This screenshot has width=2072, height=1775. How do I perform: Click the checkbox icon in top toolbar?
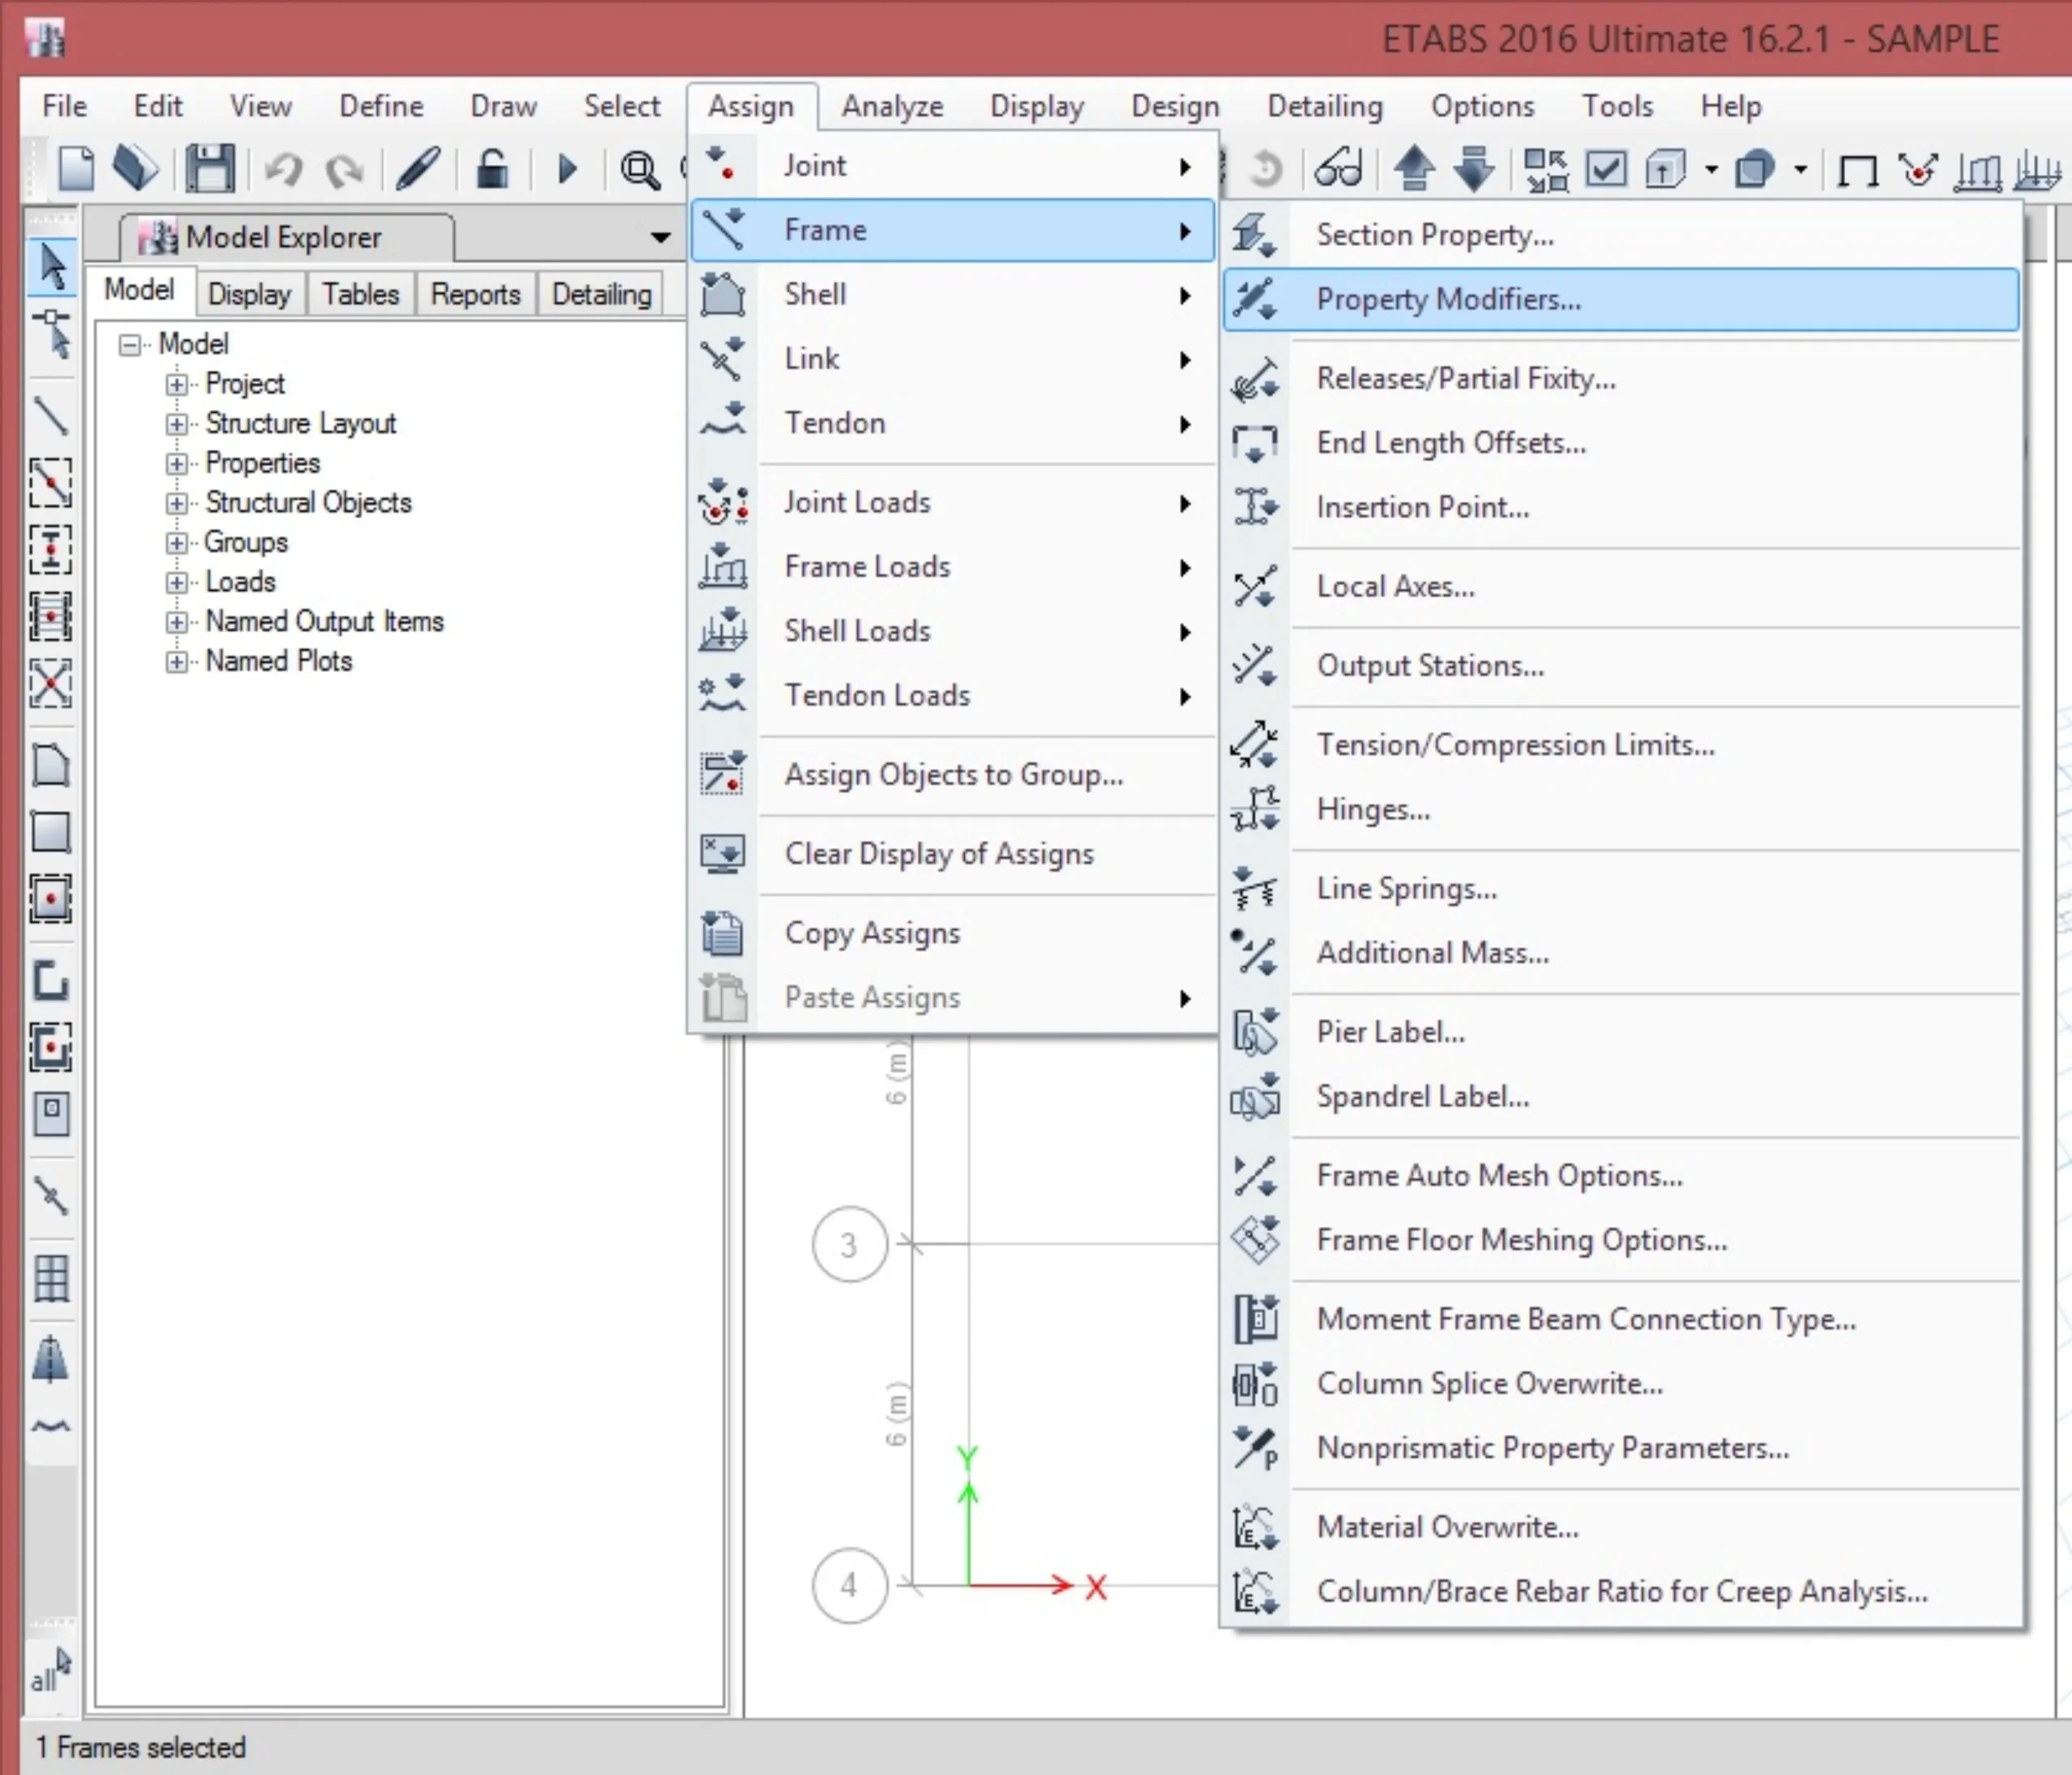(x=1605, y=168)
